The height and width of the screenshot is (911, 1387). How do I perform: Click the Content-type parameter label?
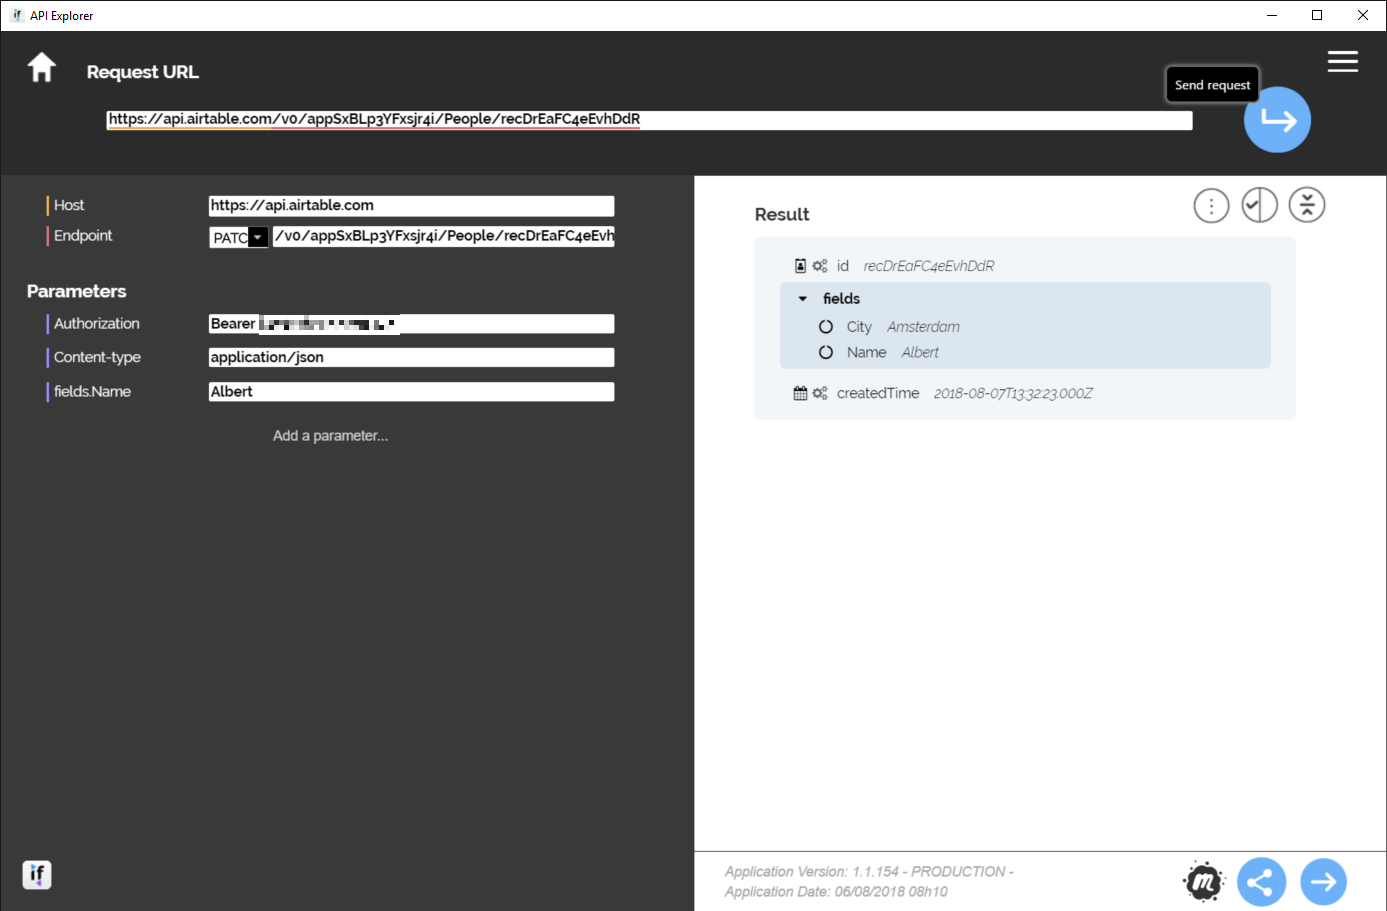coord(97,358)
